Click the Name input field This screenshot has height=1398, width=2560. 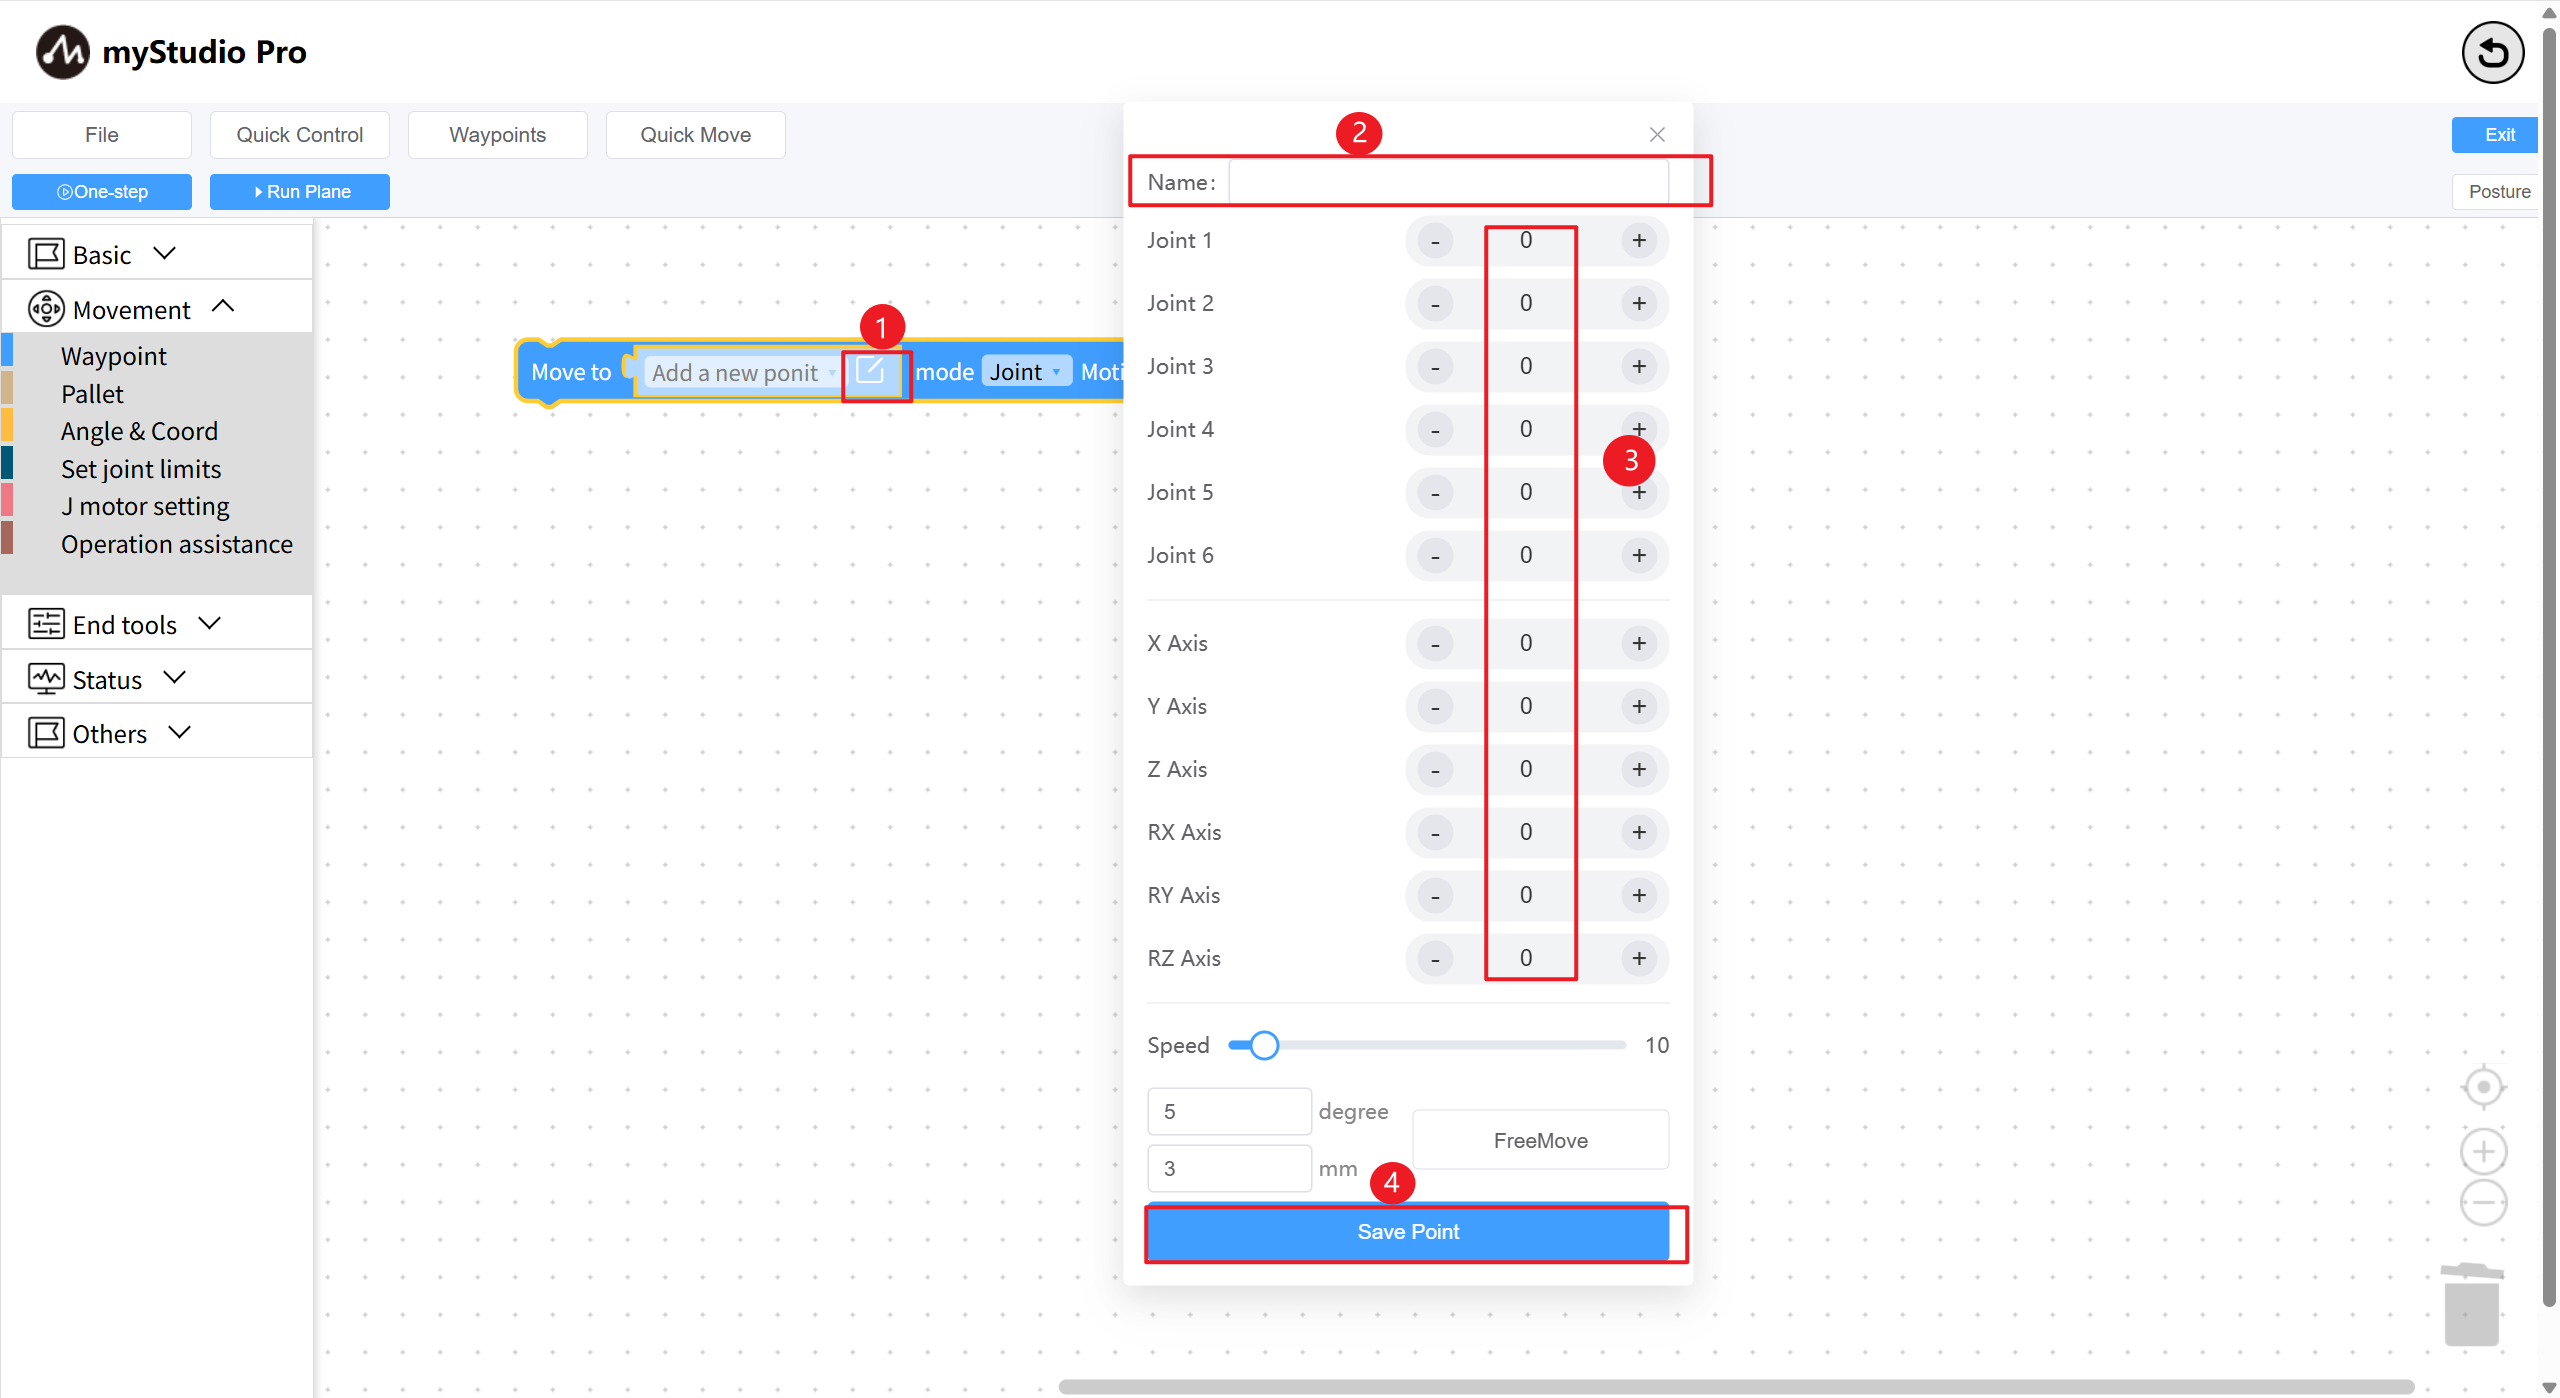click(1447, 182)
